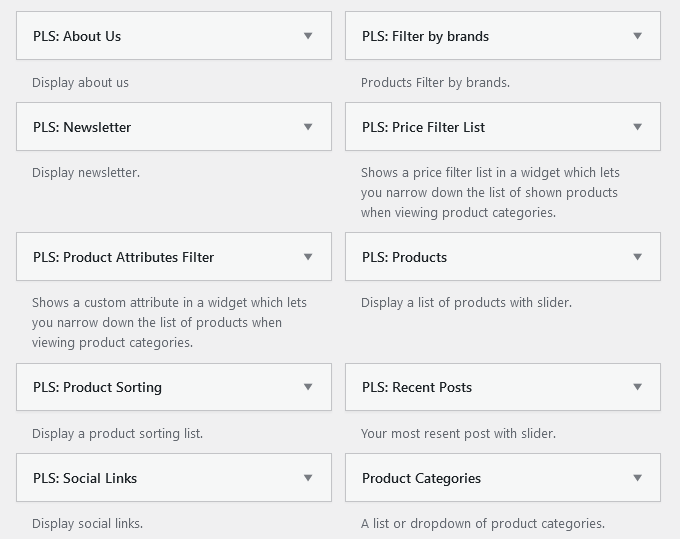
Task: Select the Product Categories widget title
Action: 421,478
